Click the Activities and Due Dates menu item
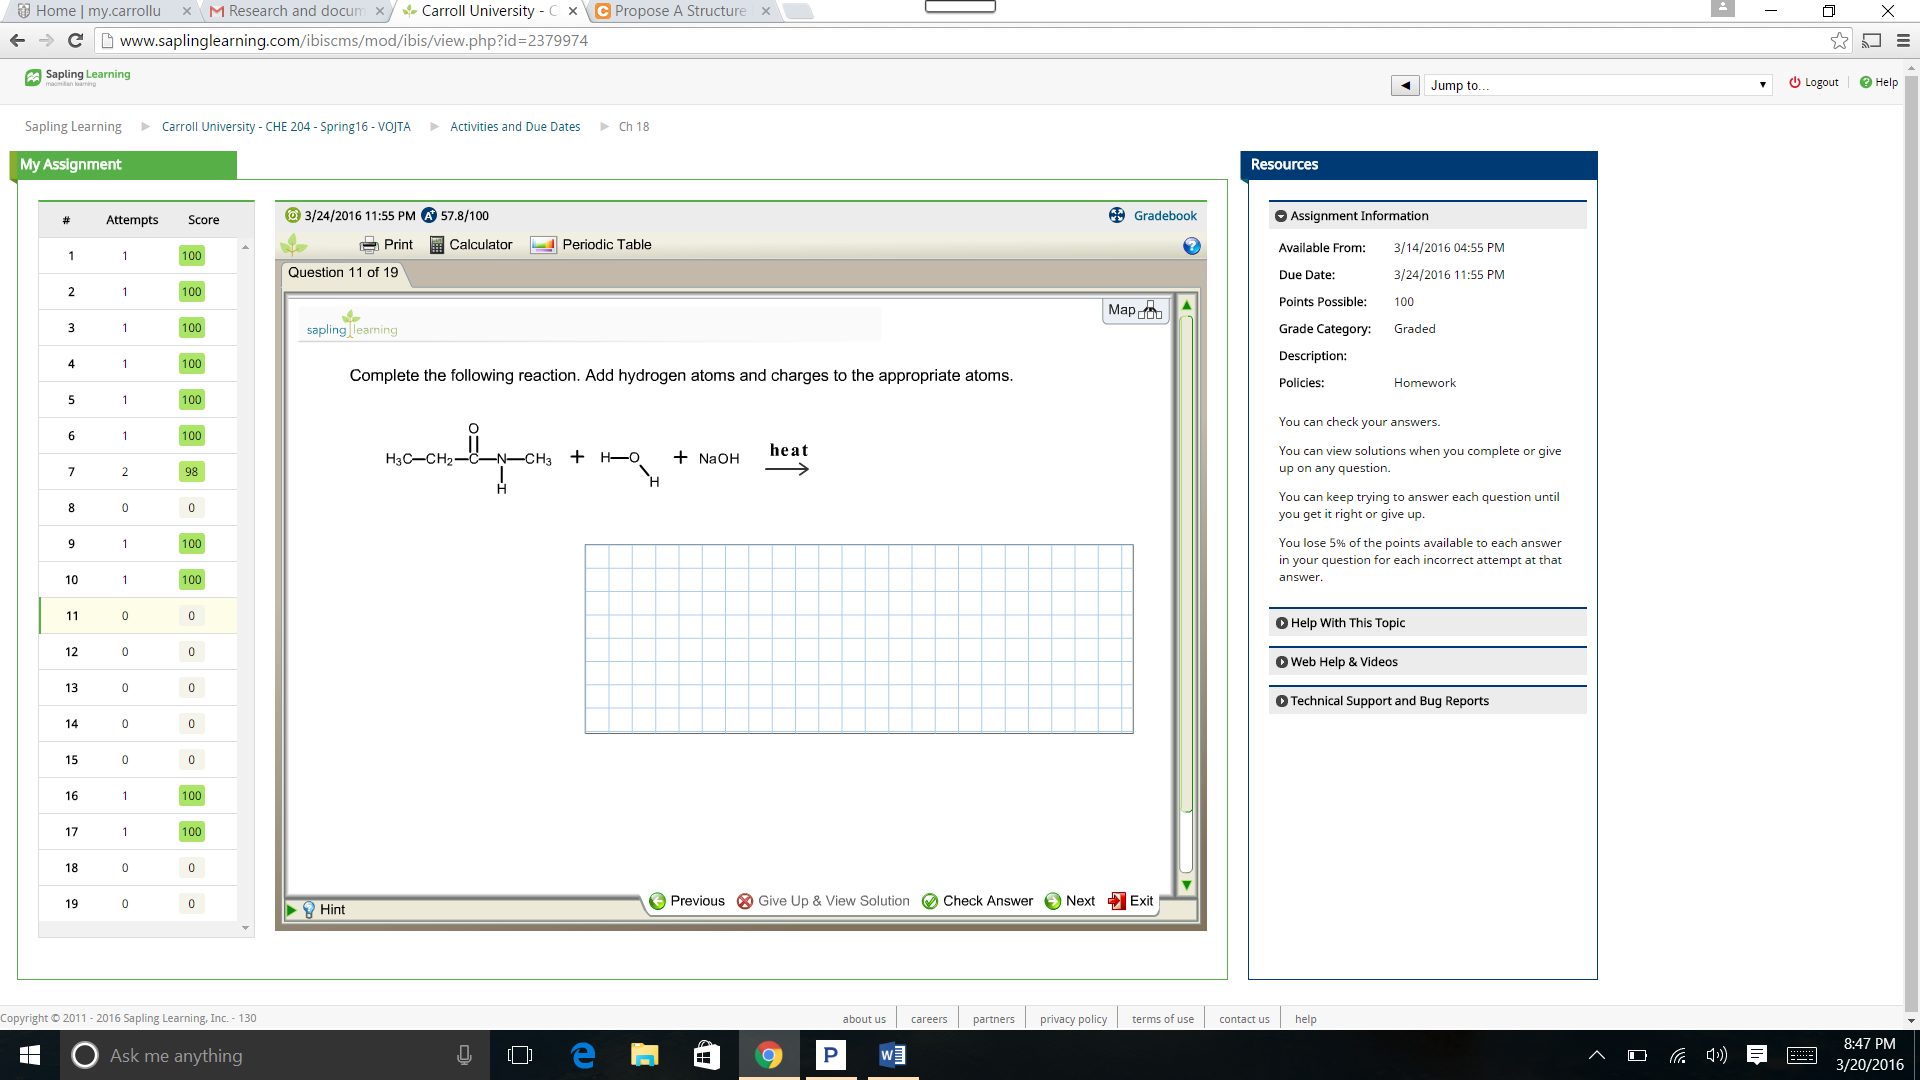Screen dimensions: 1920x1080 [x=514, y=125]
